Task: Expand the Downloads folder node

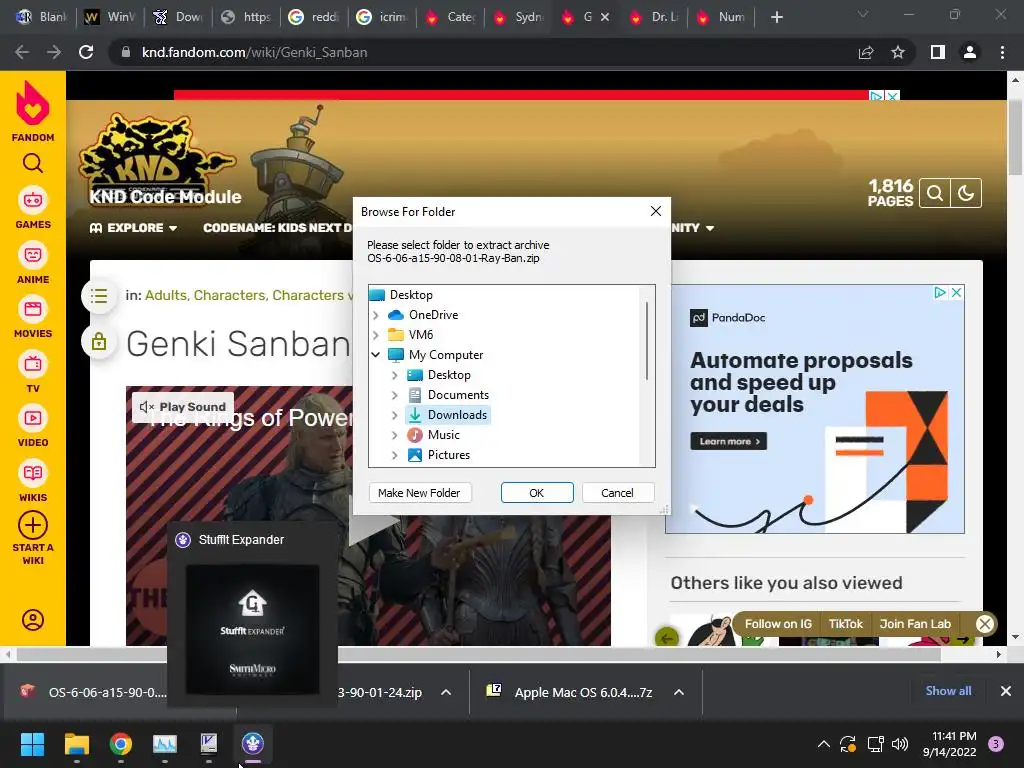Action: click(394, 415)
